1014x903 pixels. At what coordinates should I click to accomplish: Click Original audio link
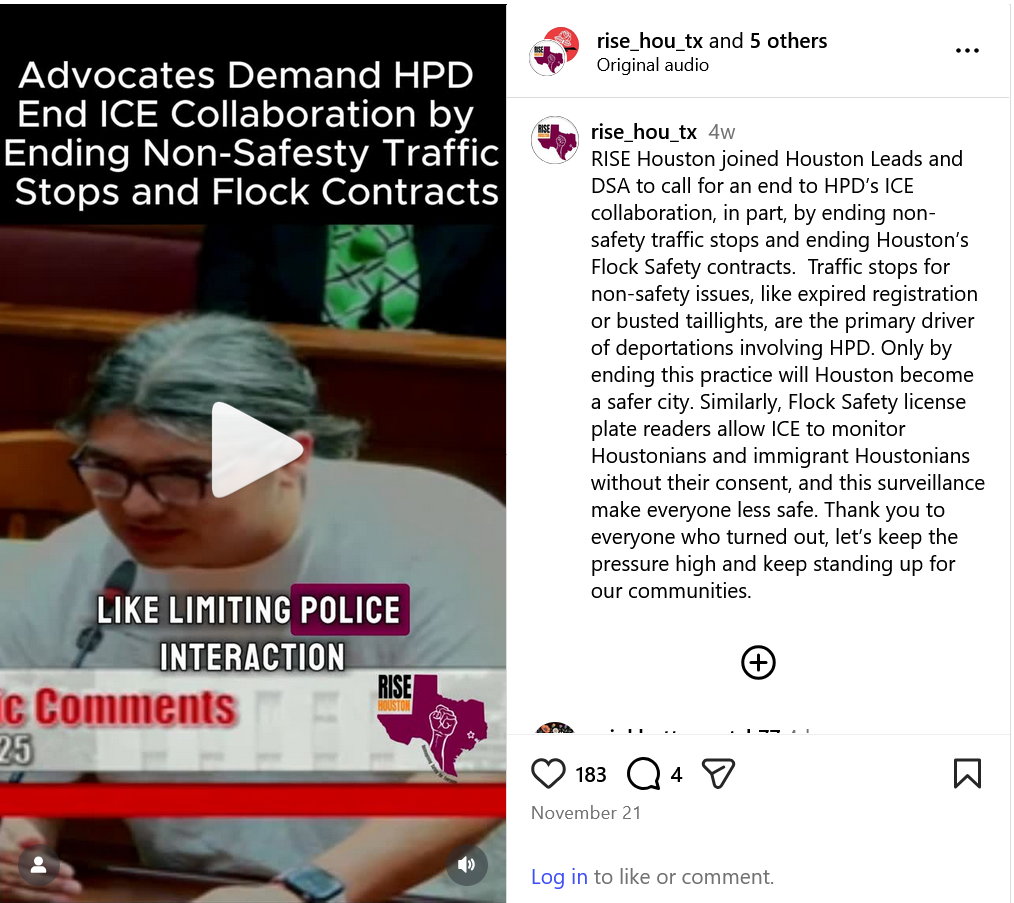653,65
